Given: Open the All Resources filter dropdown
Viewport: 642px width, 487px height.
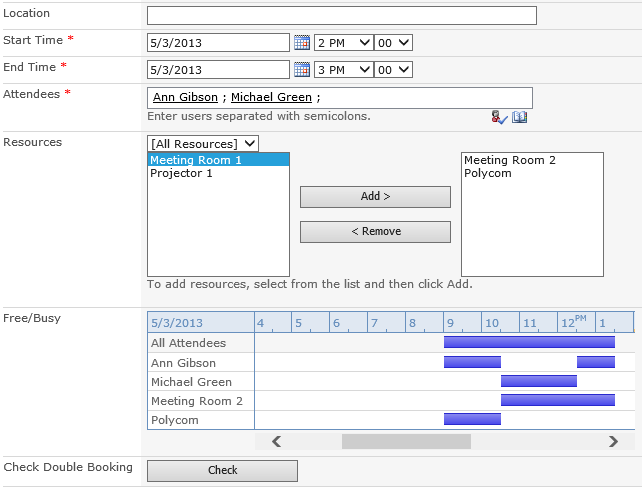Looking at the screenshot, I should [x=202, y=144].
